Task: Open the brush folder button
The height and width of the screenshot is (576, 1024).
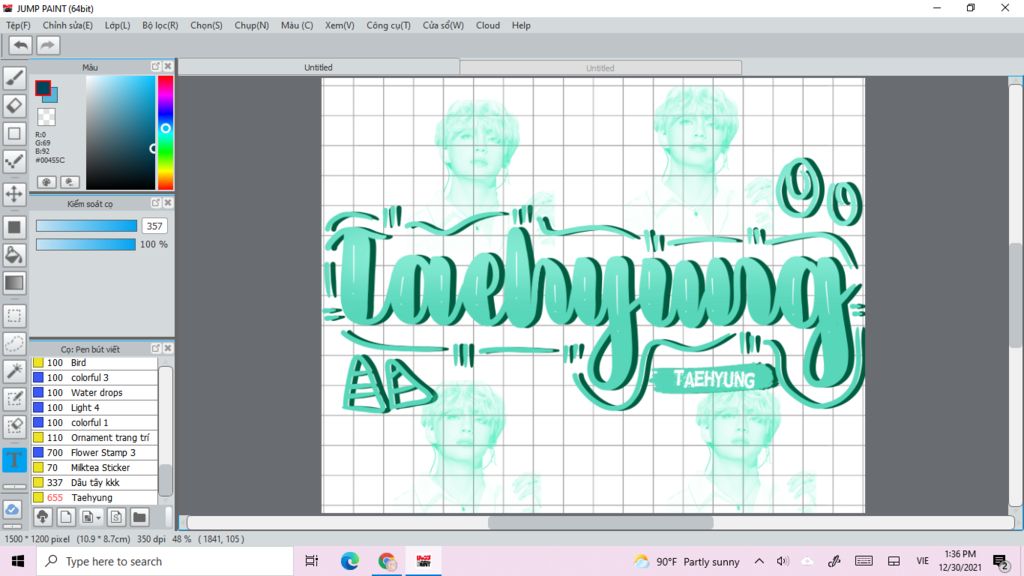Action: click(x=139, y=517)
